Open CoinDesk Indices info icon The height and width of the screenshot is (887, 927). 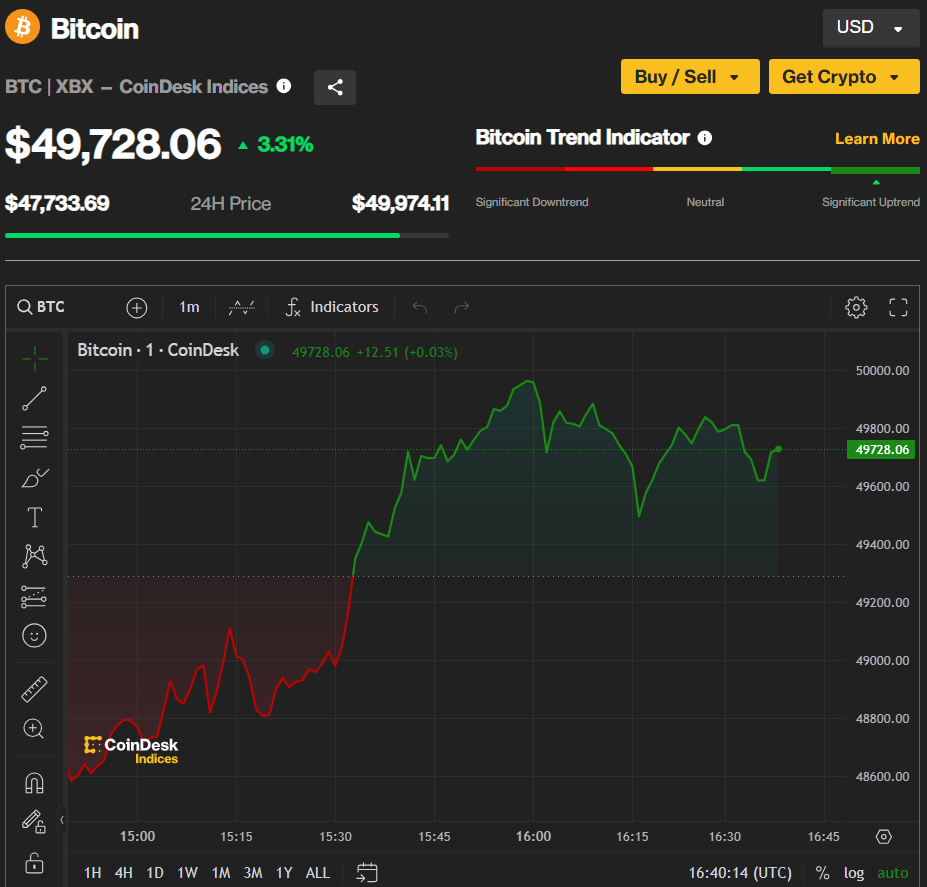coord(284,86)
